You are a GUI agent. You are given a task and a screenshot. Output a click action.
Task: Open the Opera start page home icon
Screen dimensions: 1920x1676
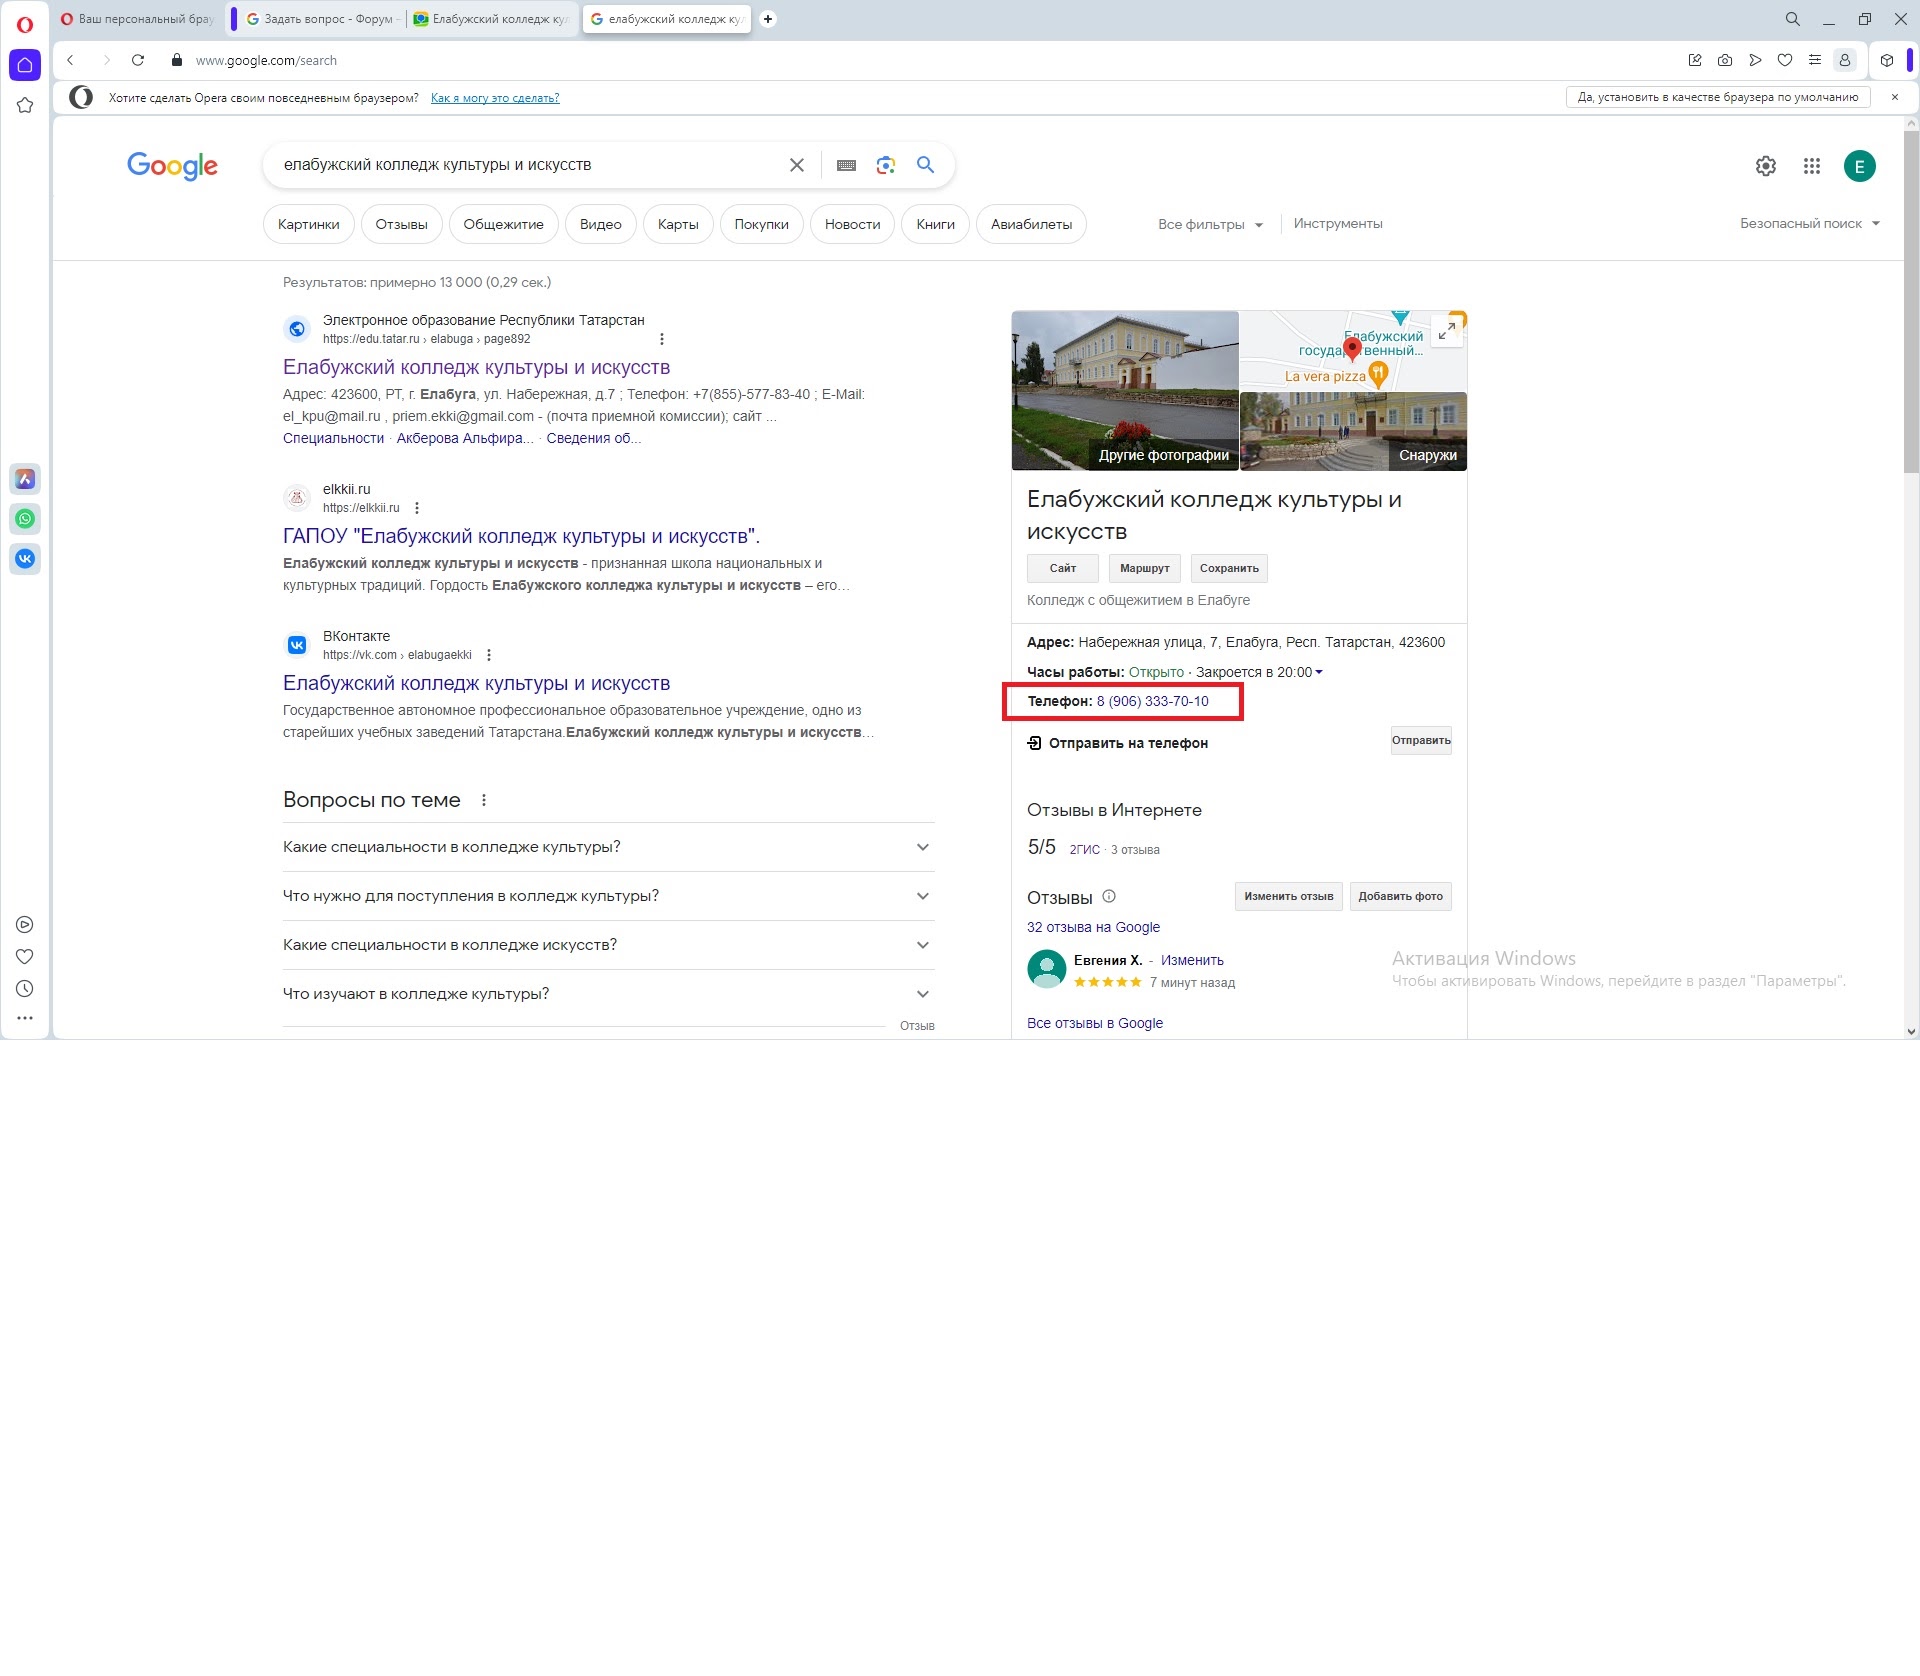pyautogui.click(x=25, y=65)
